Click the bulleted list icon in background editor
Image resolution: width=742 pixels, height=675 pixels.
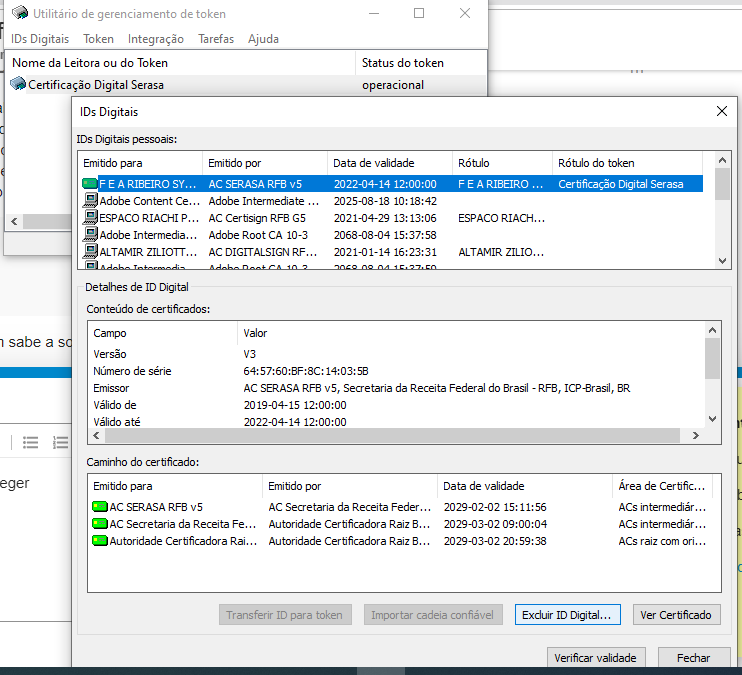(30, 443)
